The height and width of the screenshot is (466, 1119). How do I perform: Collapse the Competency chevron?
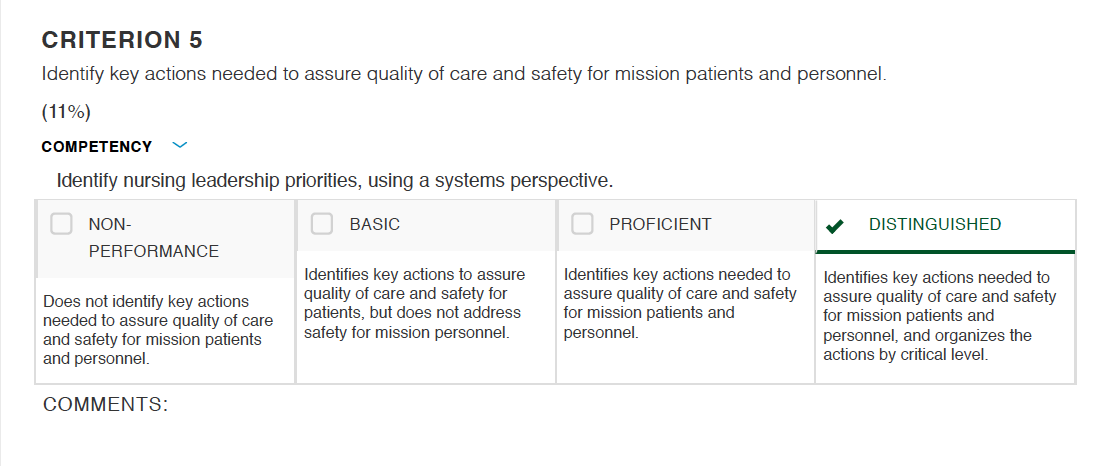point(180,146)
